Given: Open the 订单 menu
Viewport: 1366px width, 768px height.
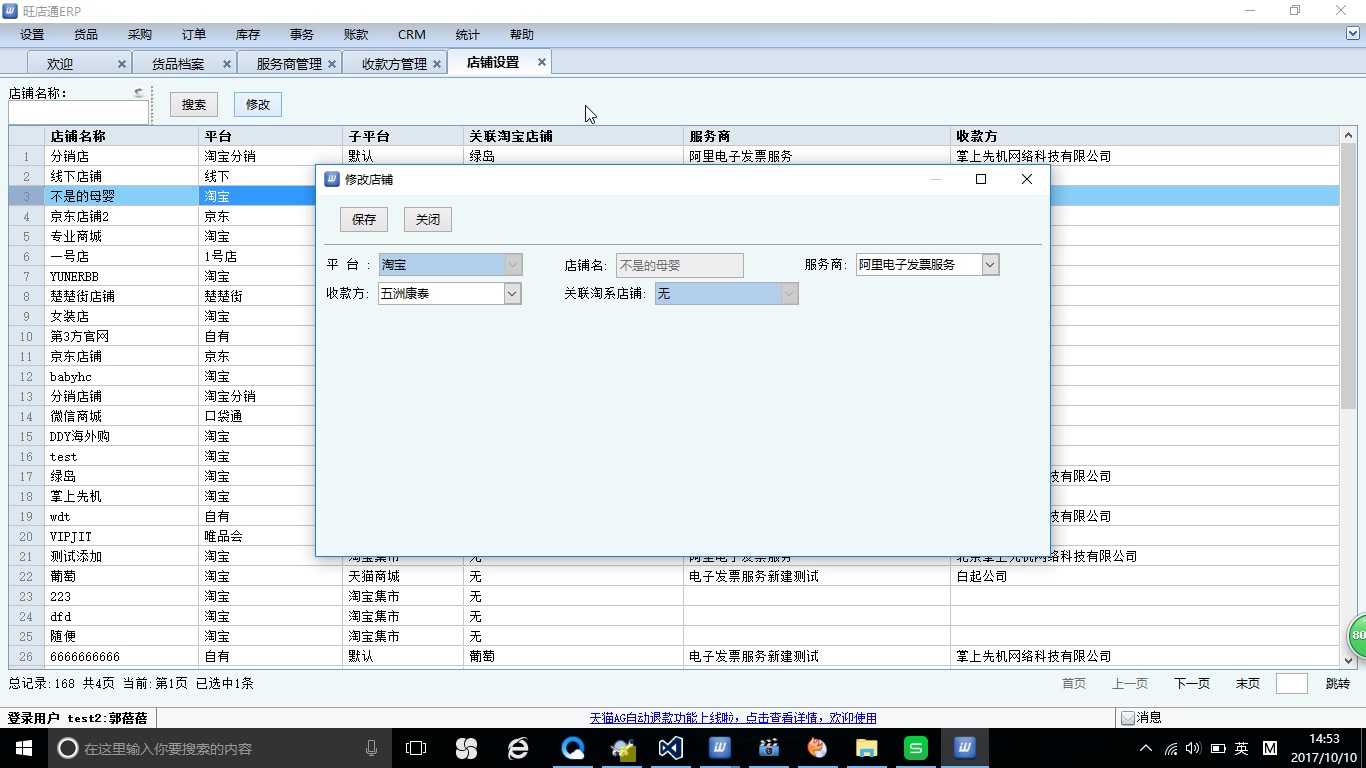Looking at the screenshot, I should tap(194, 35).
